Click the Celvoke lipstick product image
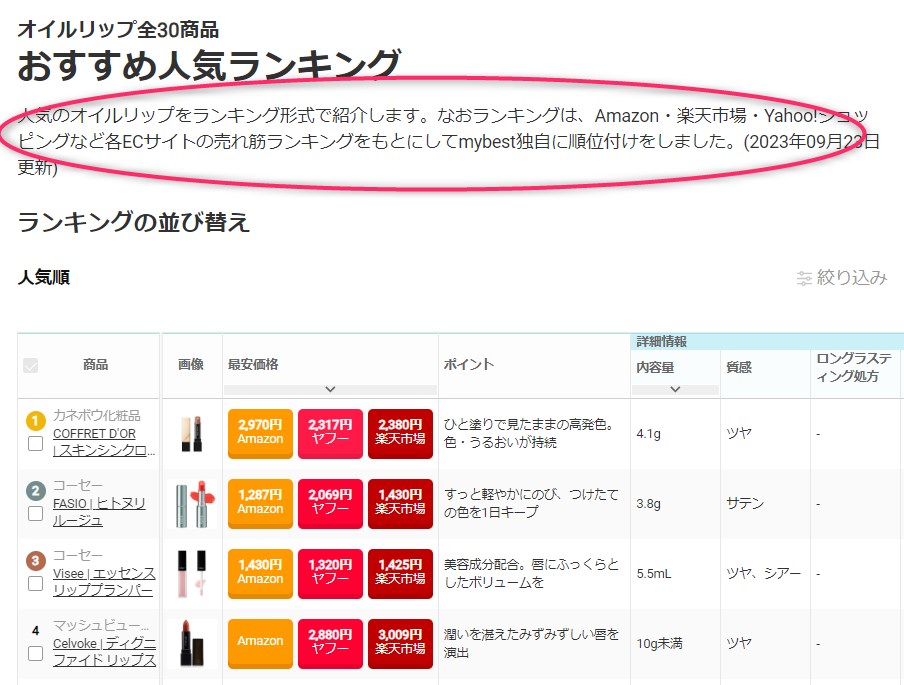This screenshot has height=685, width=904. 193,643
